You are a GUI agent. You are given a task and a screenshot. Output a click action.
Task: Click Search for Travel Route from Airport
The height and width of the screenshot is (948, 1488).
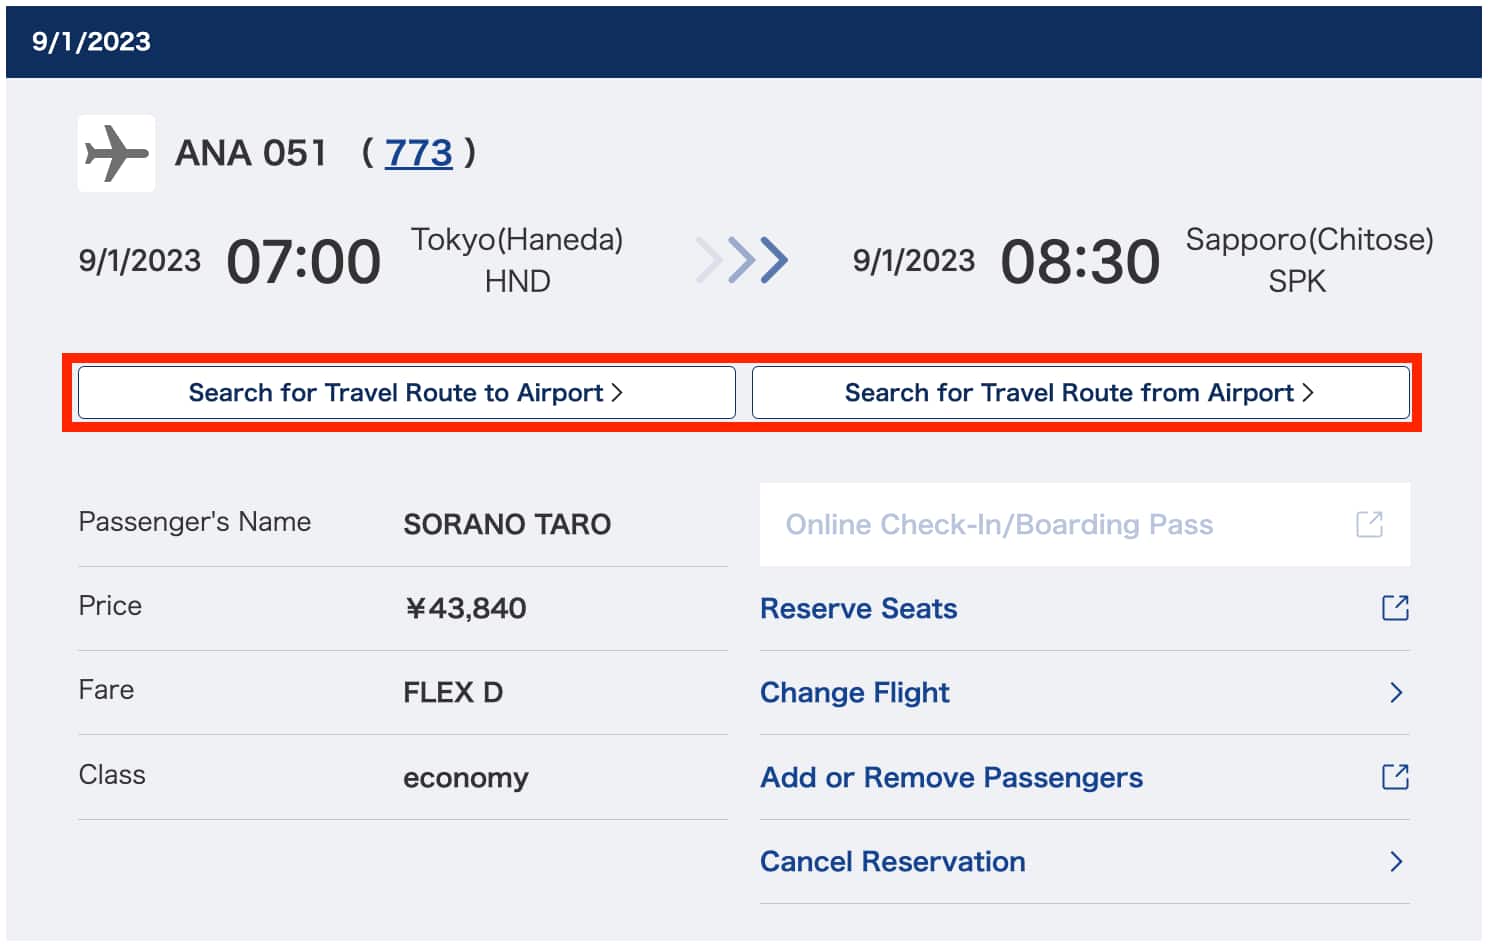pyautogui.click(x=1080, y=393)
